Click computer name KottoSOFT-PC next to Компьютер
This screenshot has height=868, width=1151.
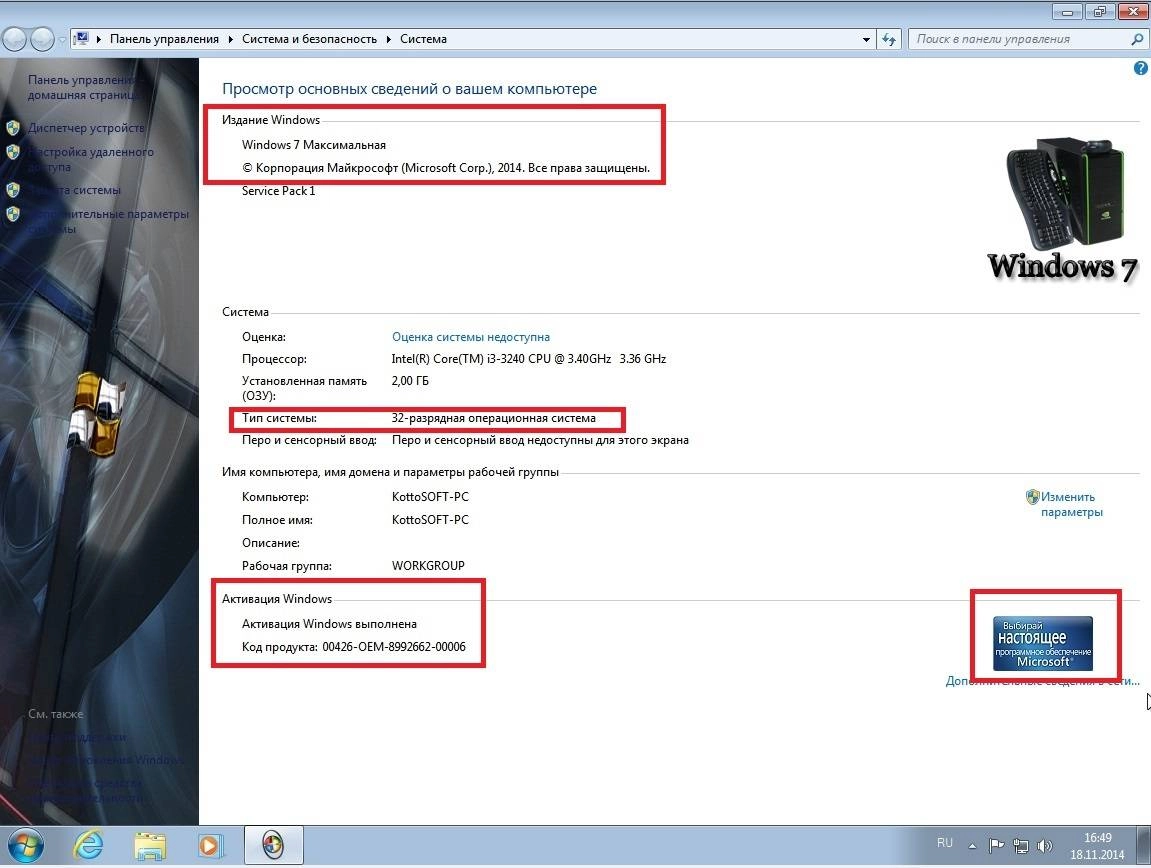coord(430,497)
